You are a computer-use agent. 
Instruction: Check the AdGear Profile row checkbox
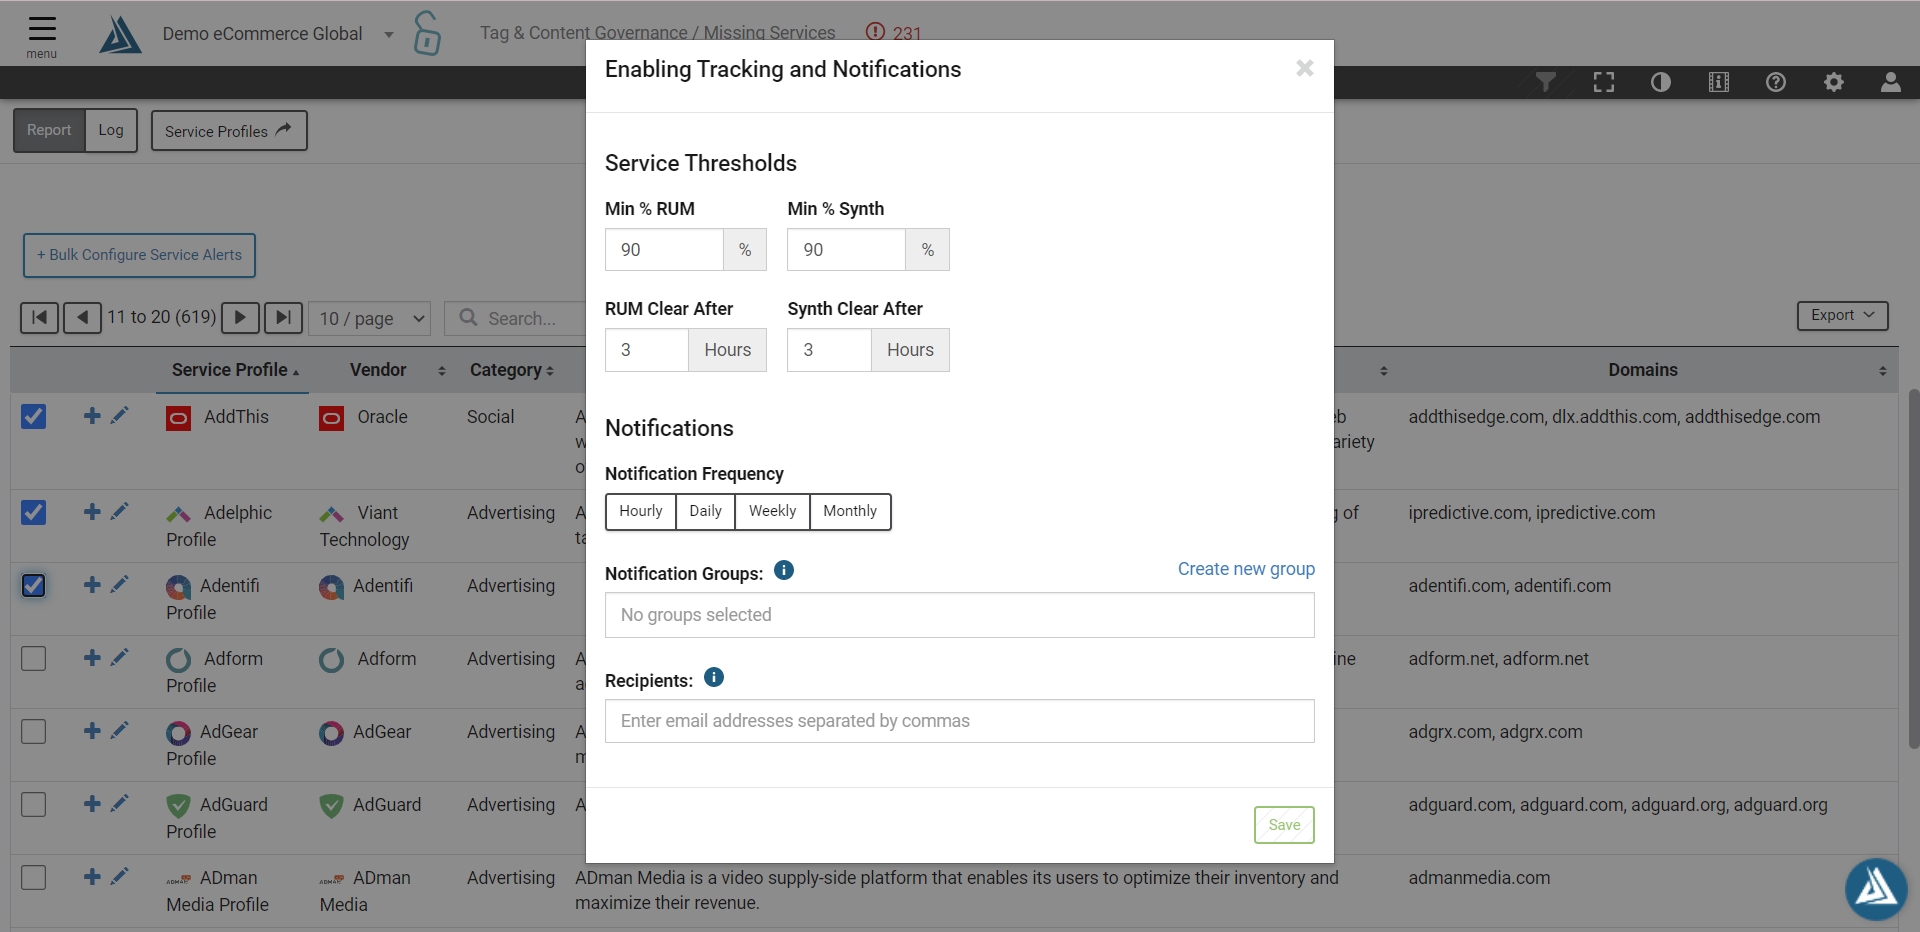(34, 731)
